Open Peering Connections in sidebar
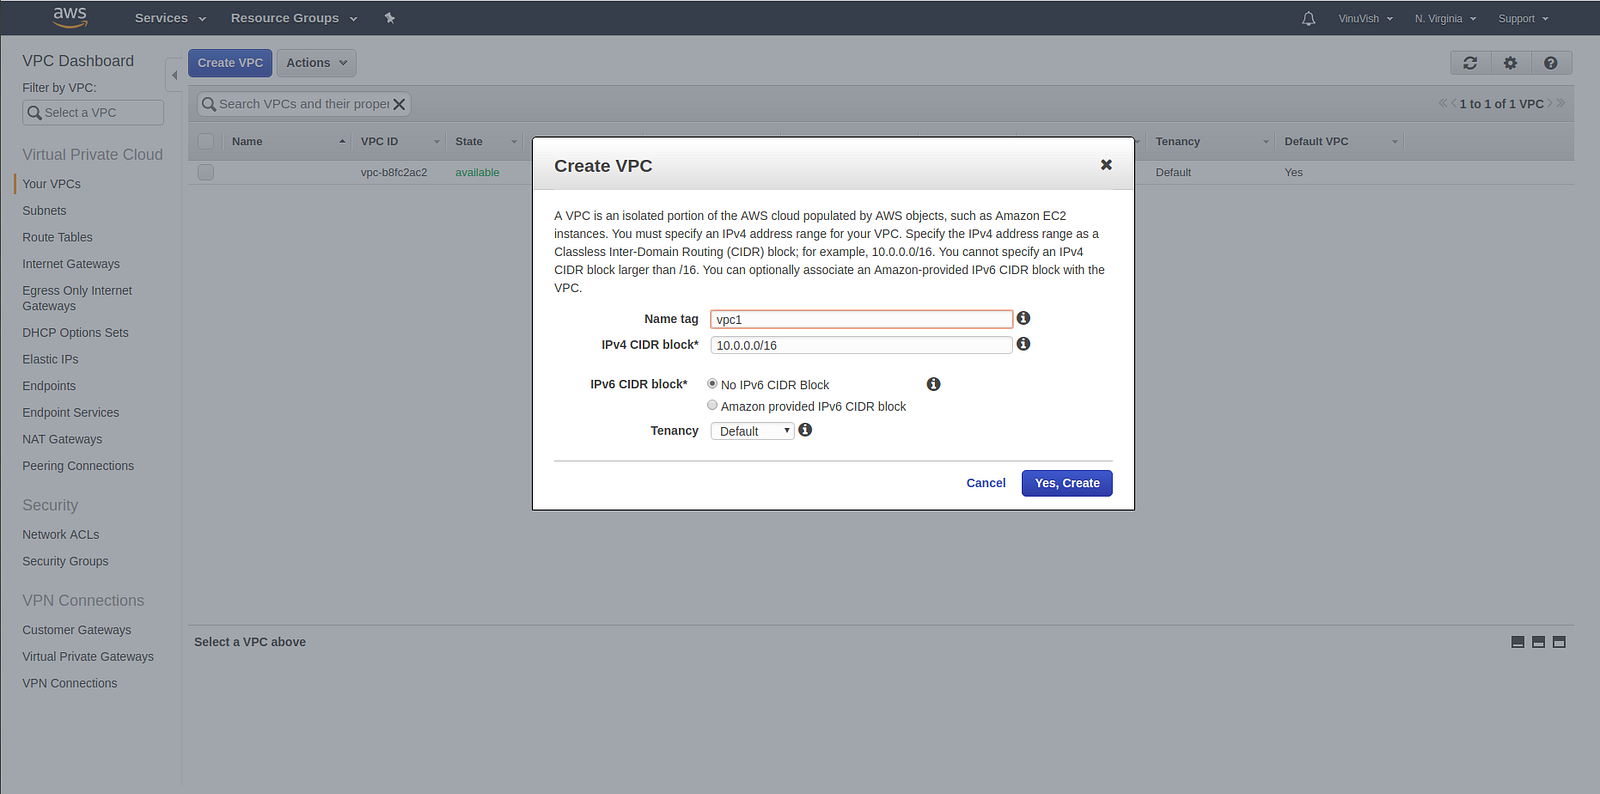Image resolution: width=1600 pixels, height=794 pixels. [78, 466]
